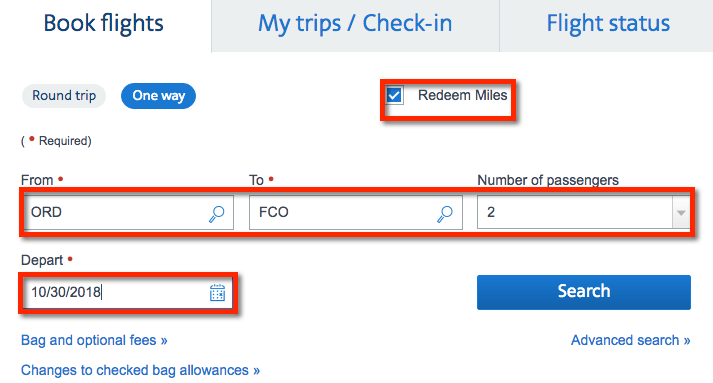This screenshot has height=383, width=713.
Task: Open airport lookup in To field
Action: [x=445, y=214]
